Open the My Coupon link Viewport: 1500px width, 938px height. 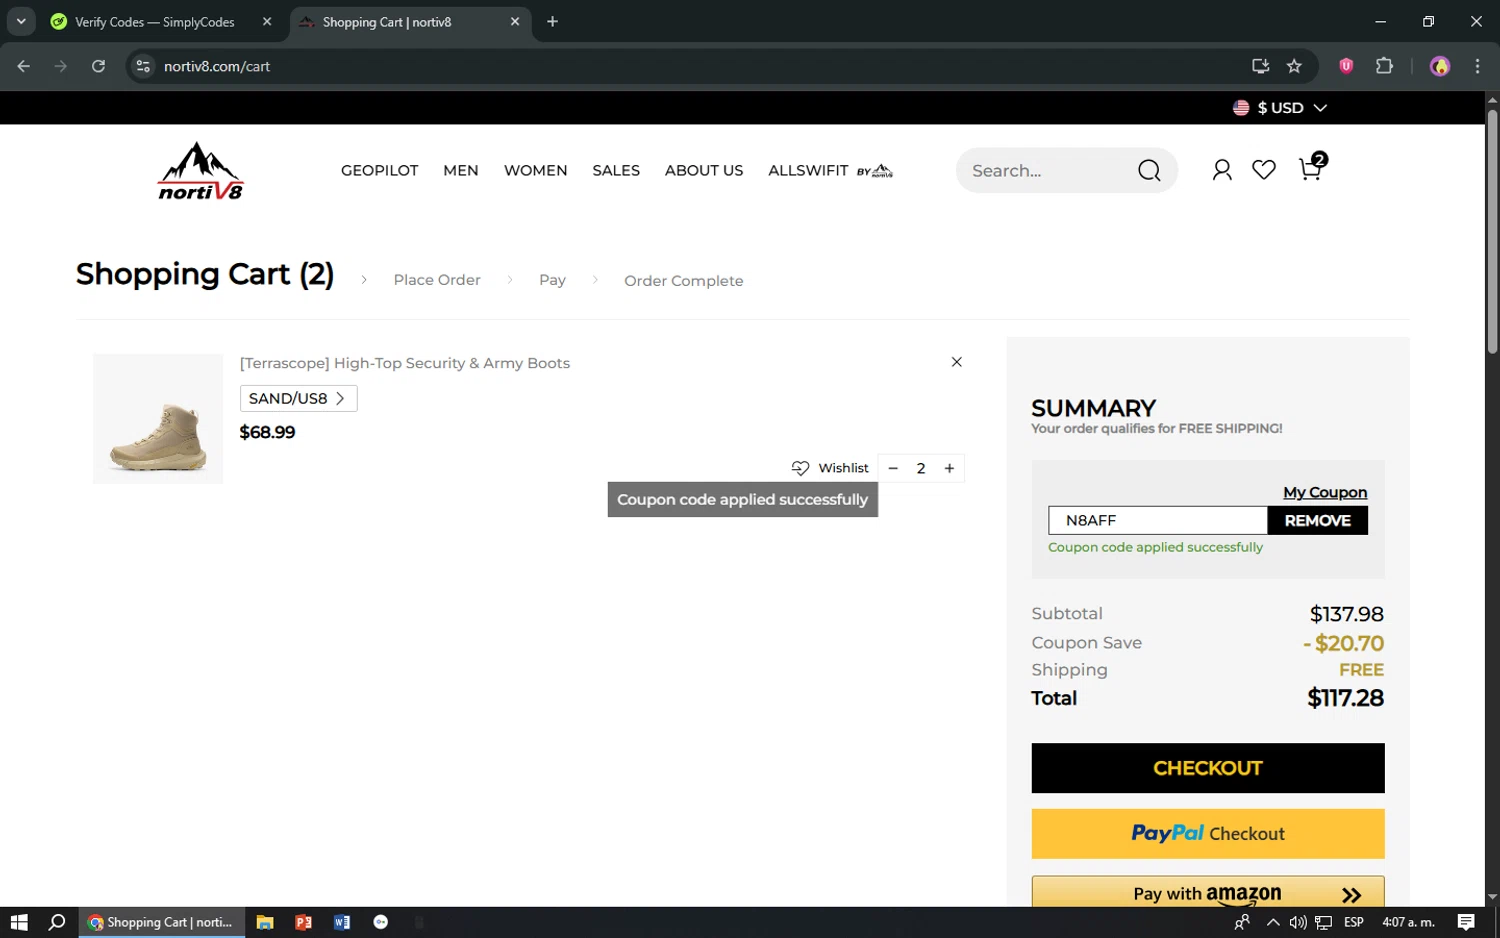click(1325, 492)
